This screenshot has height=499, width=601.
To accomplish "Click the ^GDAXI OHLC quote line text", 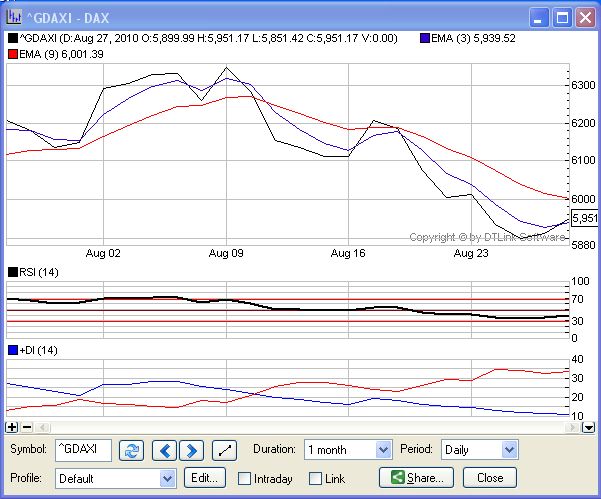I will click(209, 38).
